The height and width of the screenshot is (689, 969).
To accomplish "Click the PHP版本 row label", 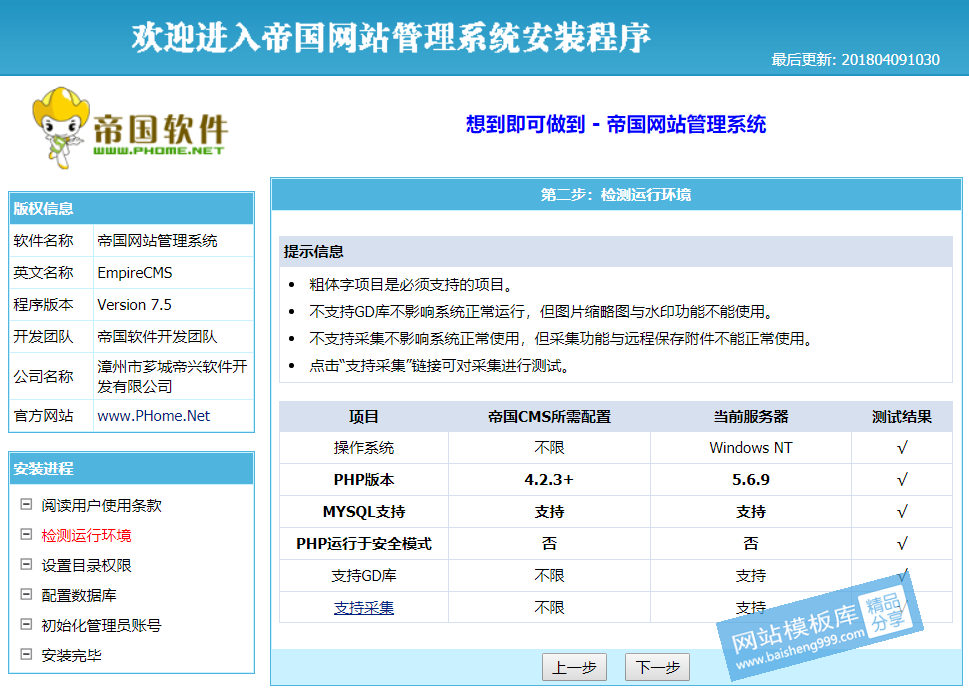I will (364, 480).
